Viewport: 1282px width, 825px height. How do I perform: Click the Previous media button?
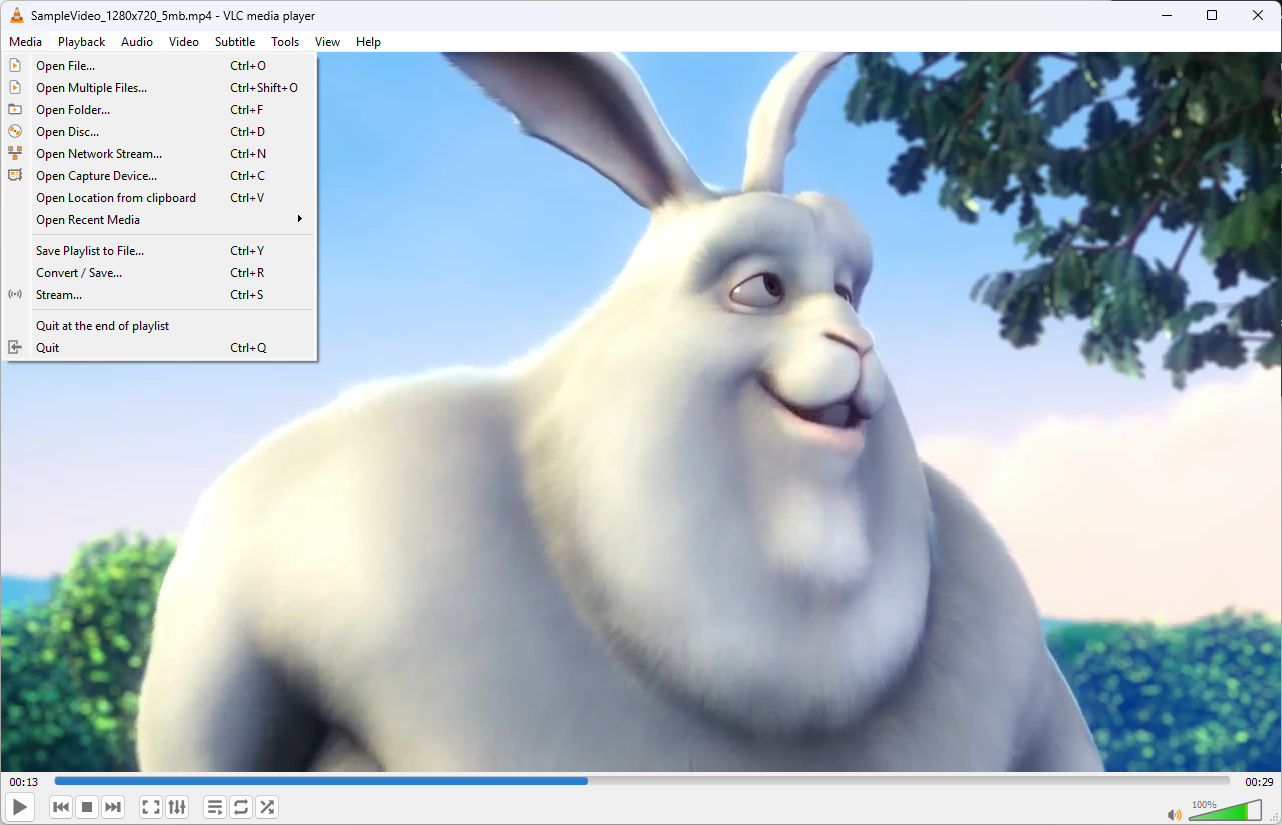(61, 807)
